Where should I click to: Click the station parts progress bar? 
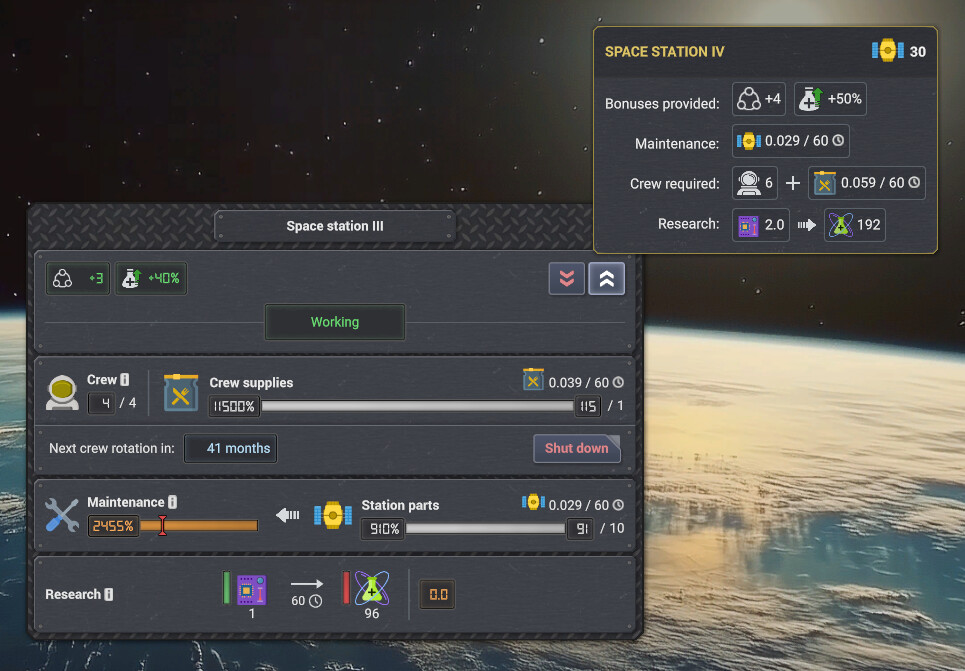(x=486, y=528)
